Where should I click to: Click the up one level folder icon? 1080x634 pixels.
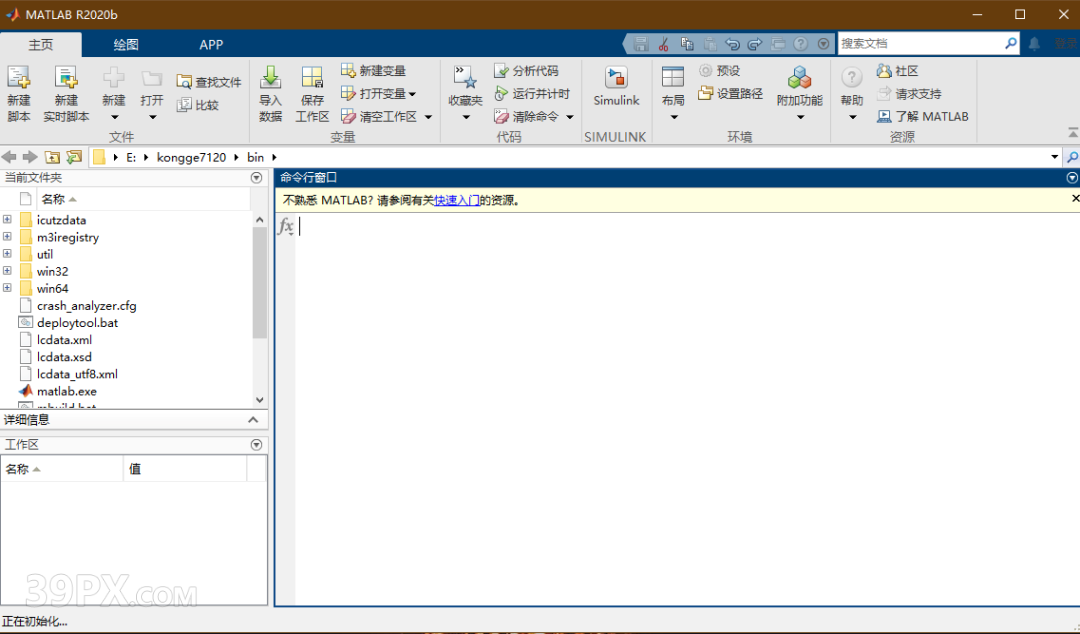(52, 157)
